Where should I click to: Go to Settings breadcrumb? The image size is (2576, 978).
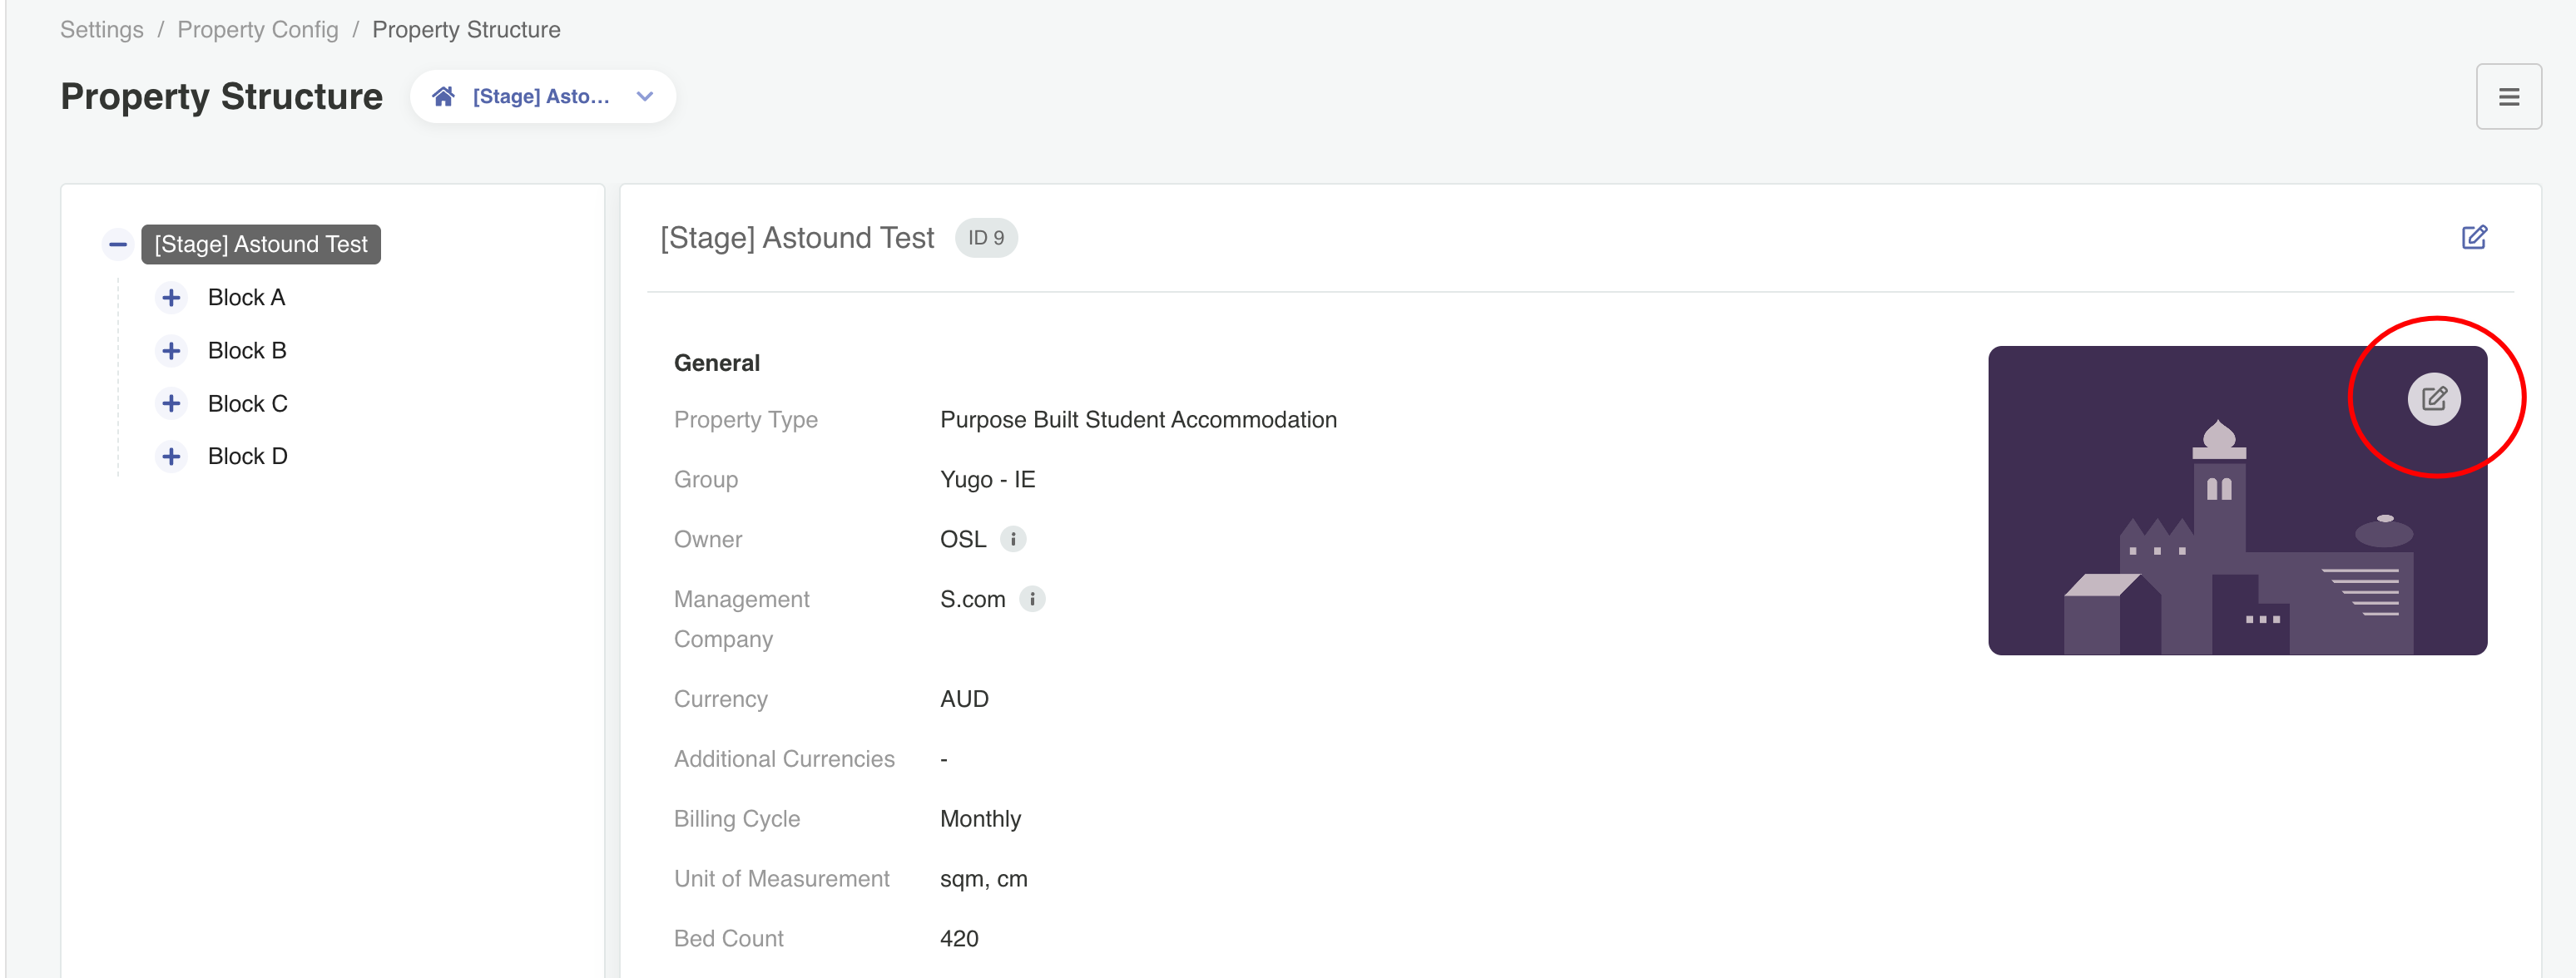(102, 30)
